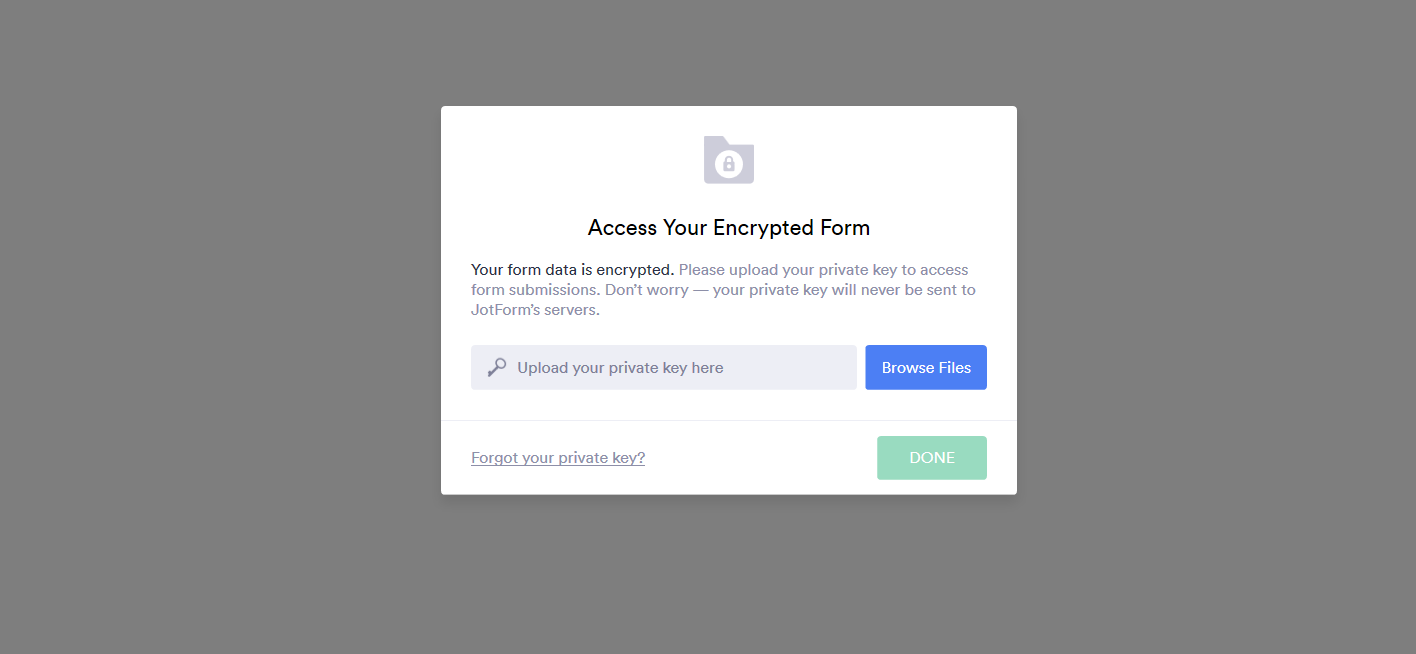Select Browse Files to choose a key file
Viewport: 1416px width, 654px height.
coord(925,367)
